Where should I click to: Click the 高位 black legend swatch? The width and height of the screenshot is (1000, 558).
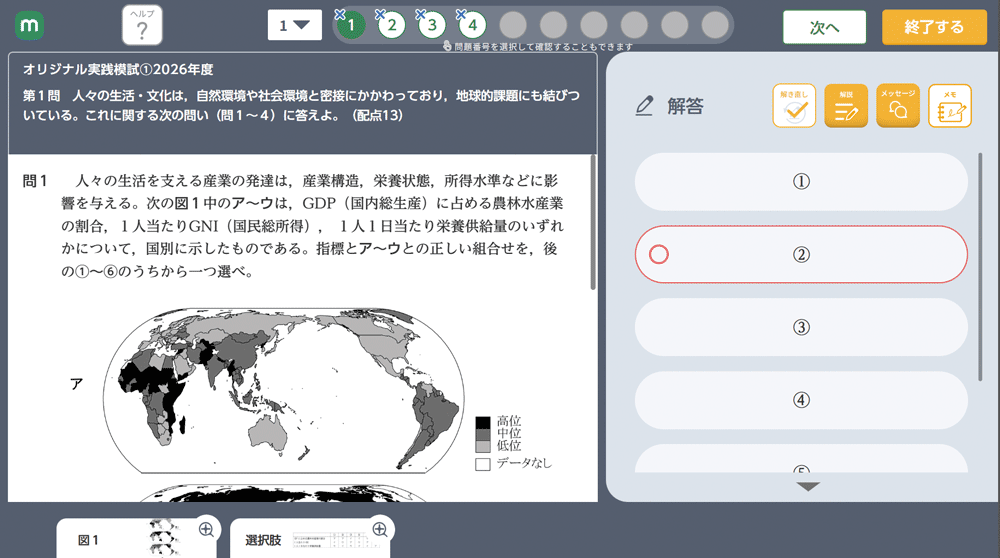click(483, 422)
